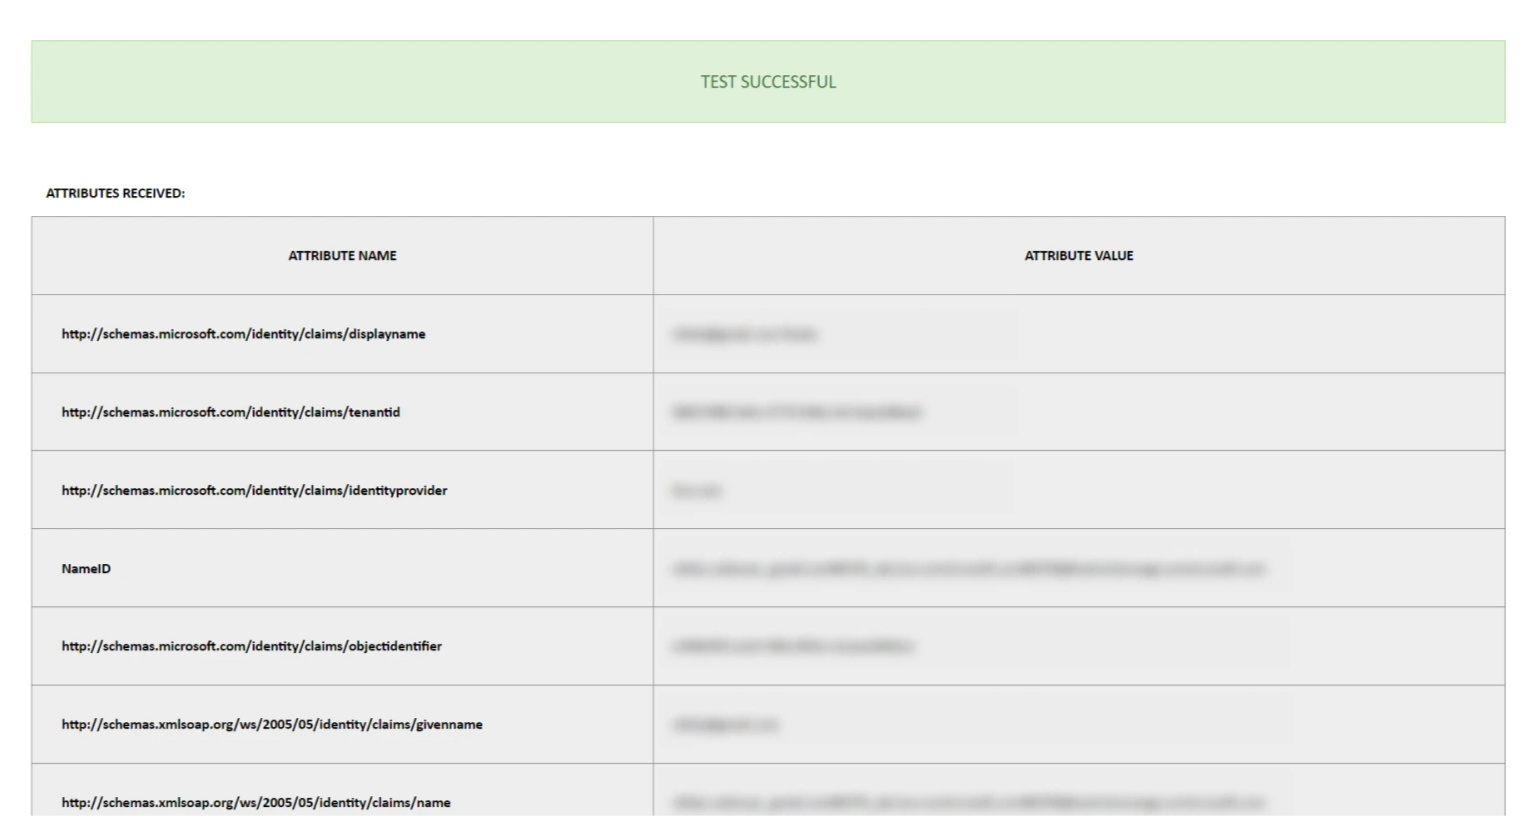Click the NameID attribute name

(x=86, y=568)
